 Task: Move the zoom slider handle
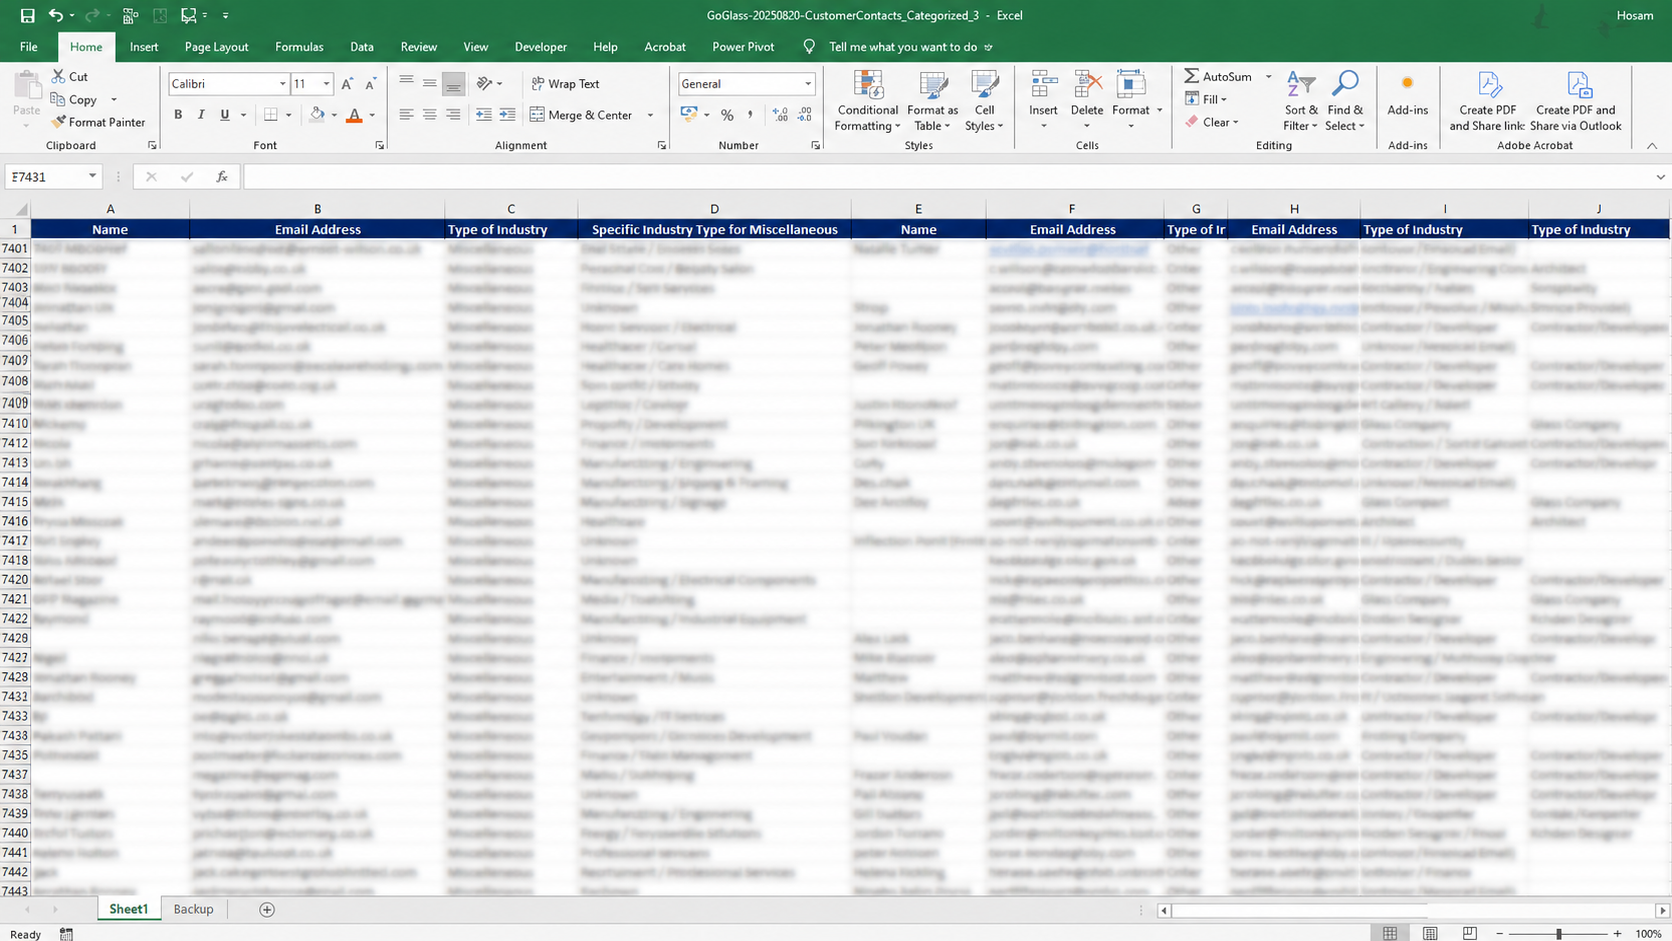pyautogui.click(x=1558, y=933)
